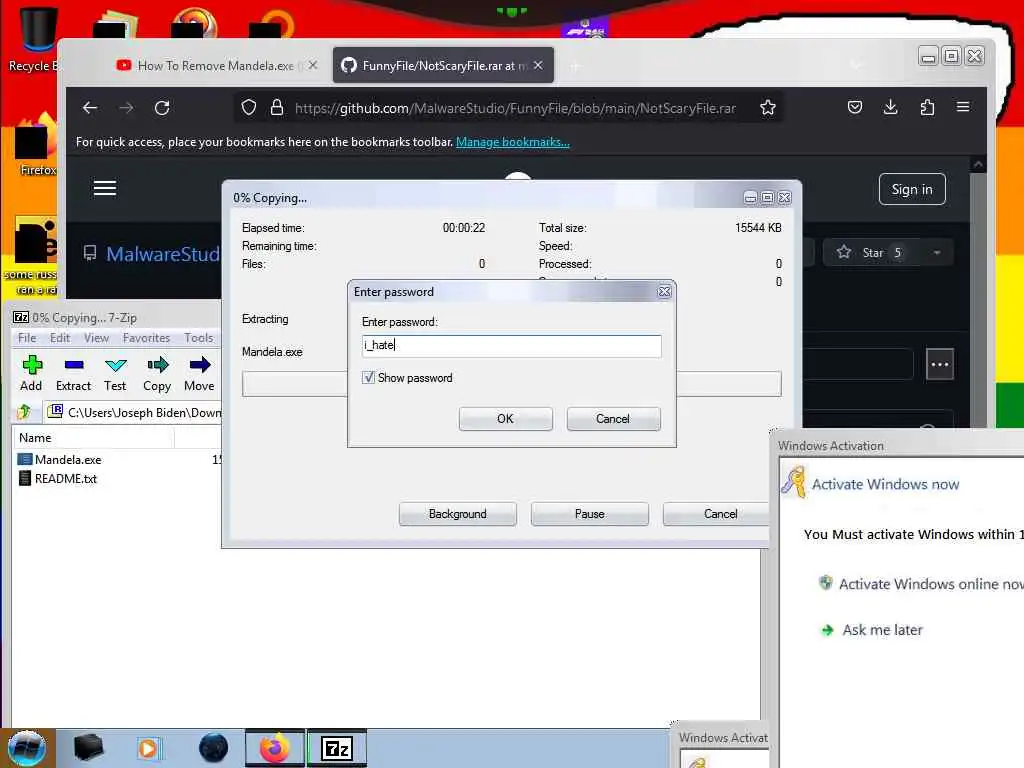Expand the Star dropdown arrow on GitHub

pyautogui.click(x=937, y=253)
